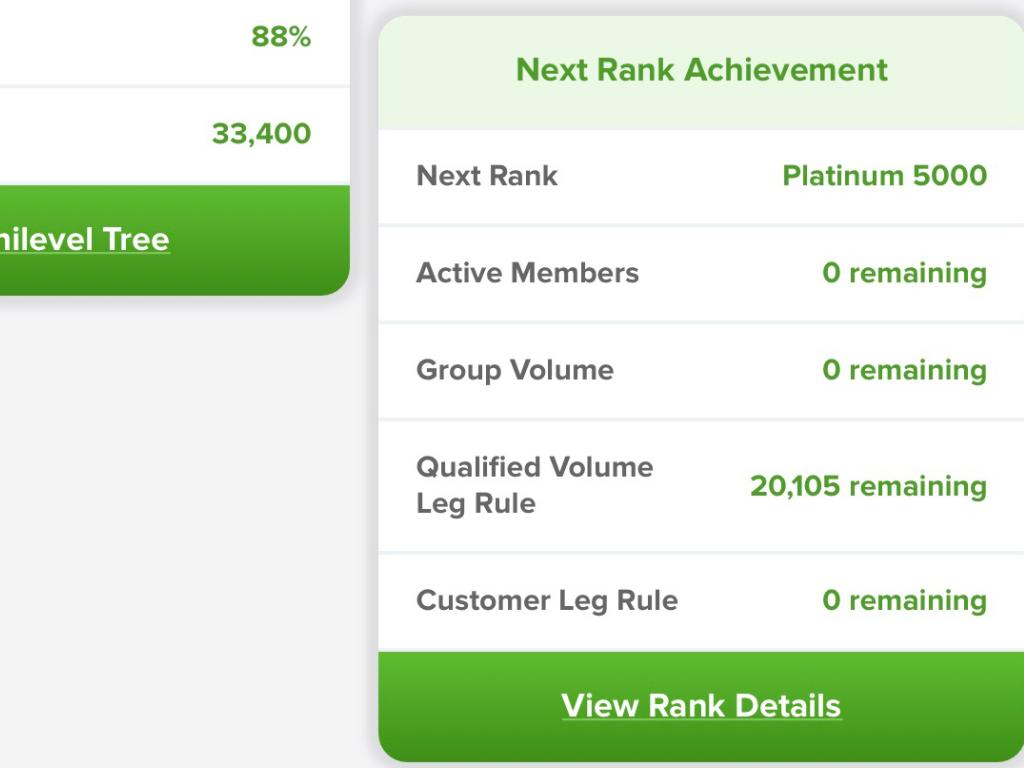The image size is (1024, 768).
Task: Click the 33,400 volume value
Action: click(261, 134)
